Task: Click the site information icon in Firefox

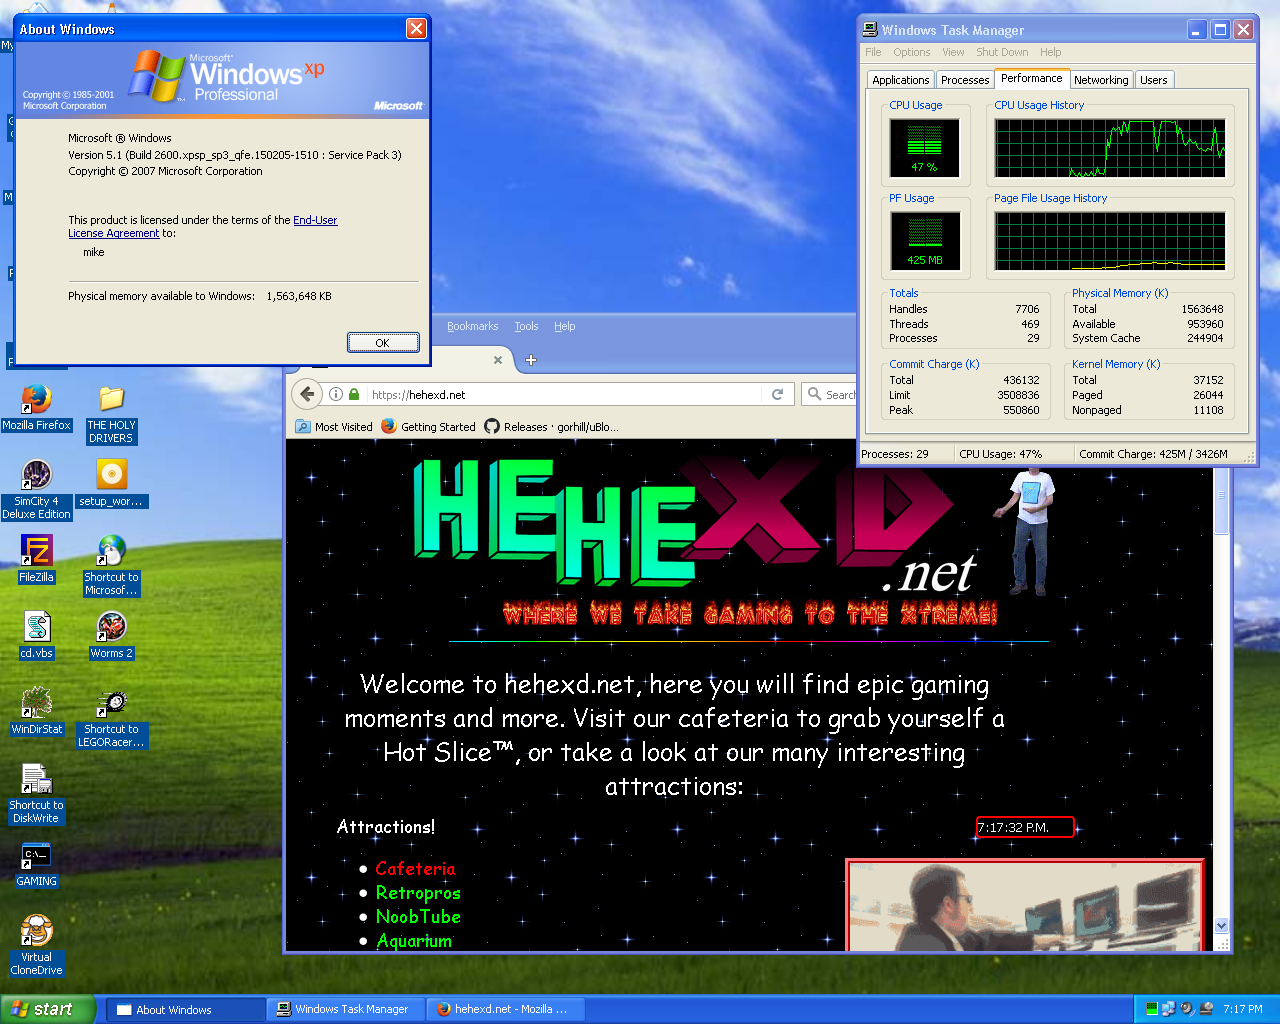Action: pyautogui.click(x=336, y=394)
